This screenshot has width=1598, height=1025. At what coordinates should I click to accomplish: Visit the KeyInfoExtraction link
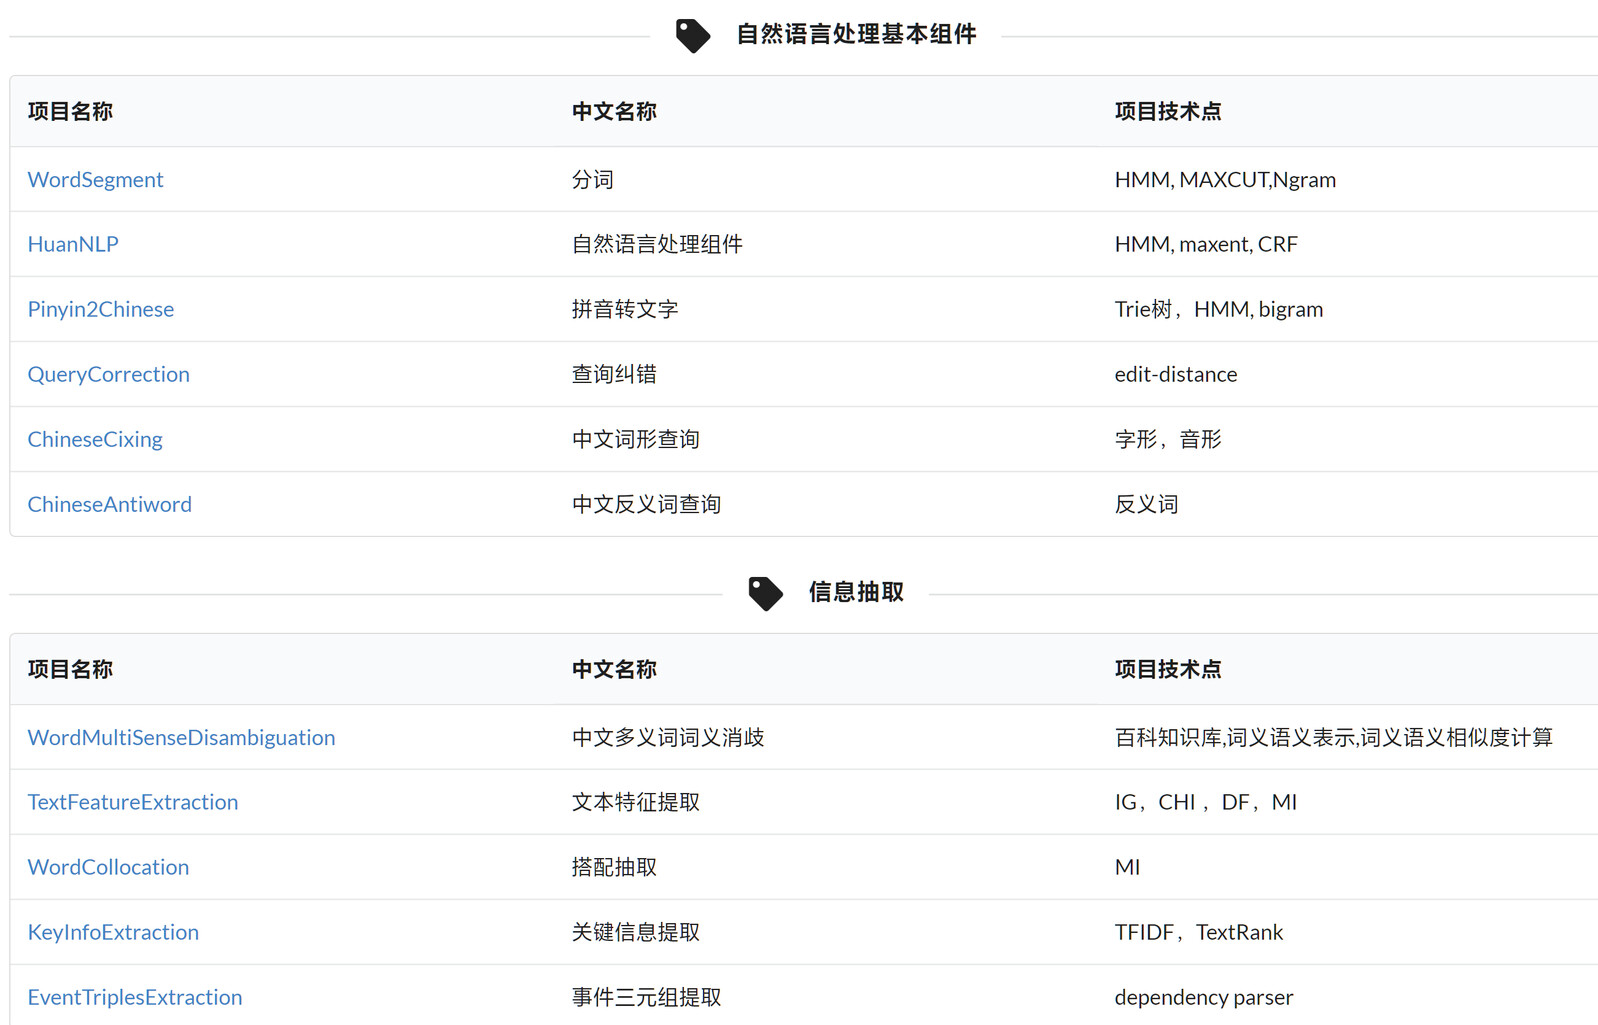pyautogui.click(x=113, y=933)
